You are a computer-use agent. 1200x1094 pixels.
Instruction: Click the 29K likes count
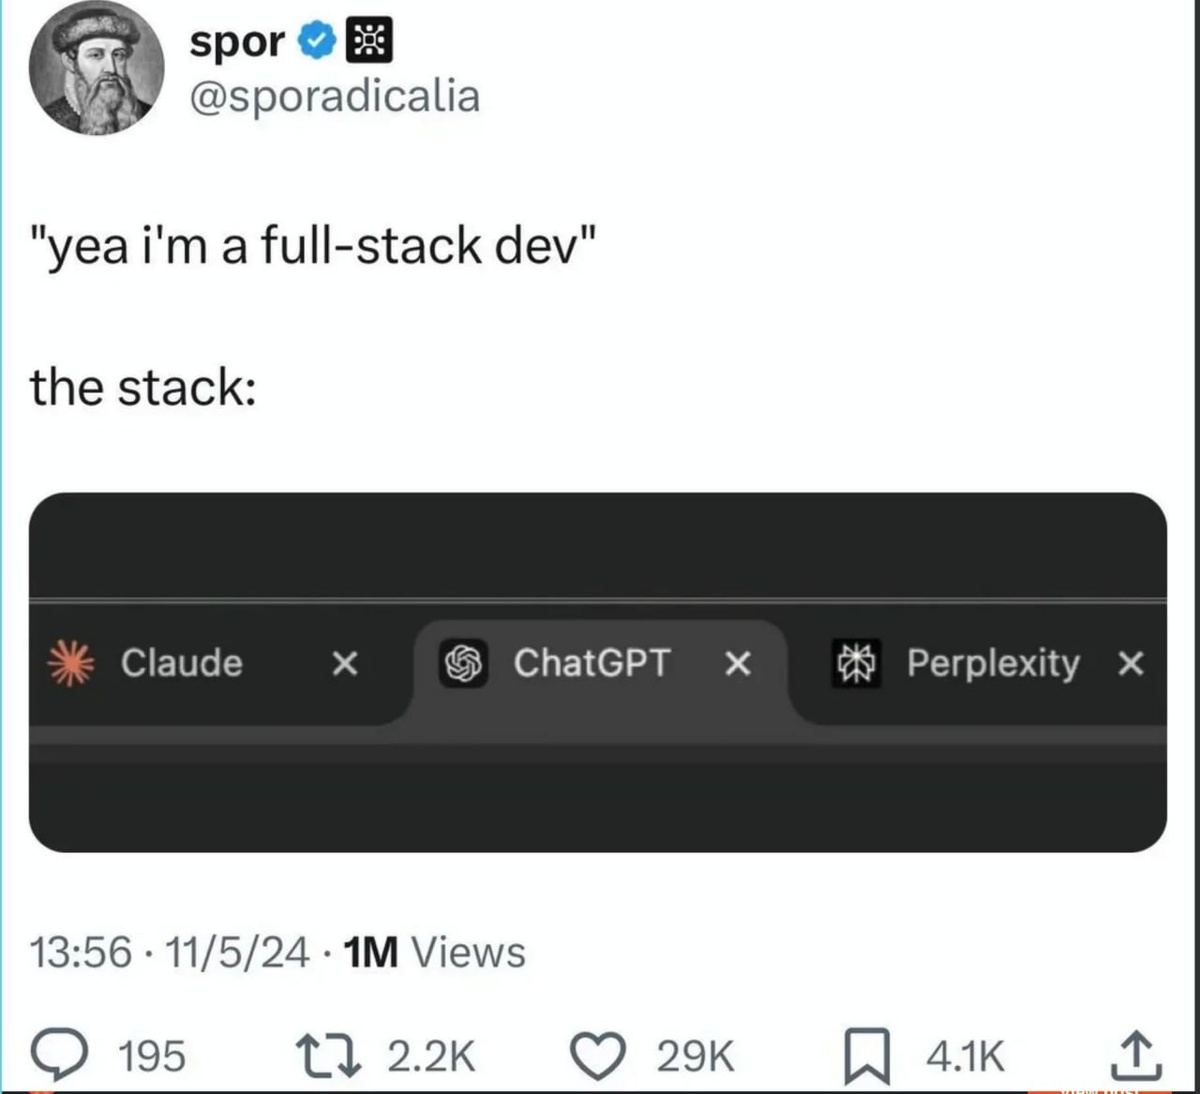coord(694,1052)
